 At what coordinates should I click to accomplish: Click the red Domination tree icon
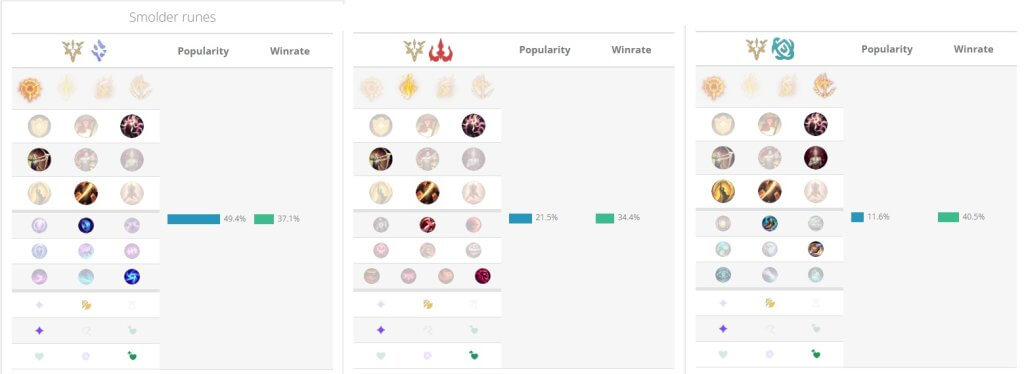point(441,50)
